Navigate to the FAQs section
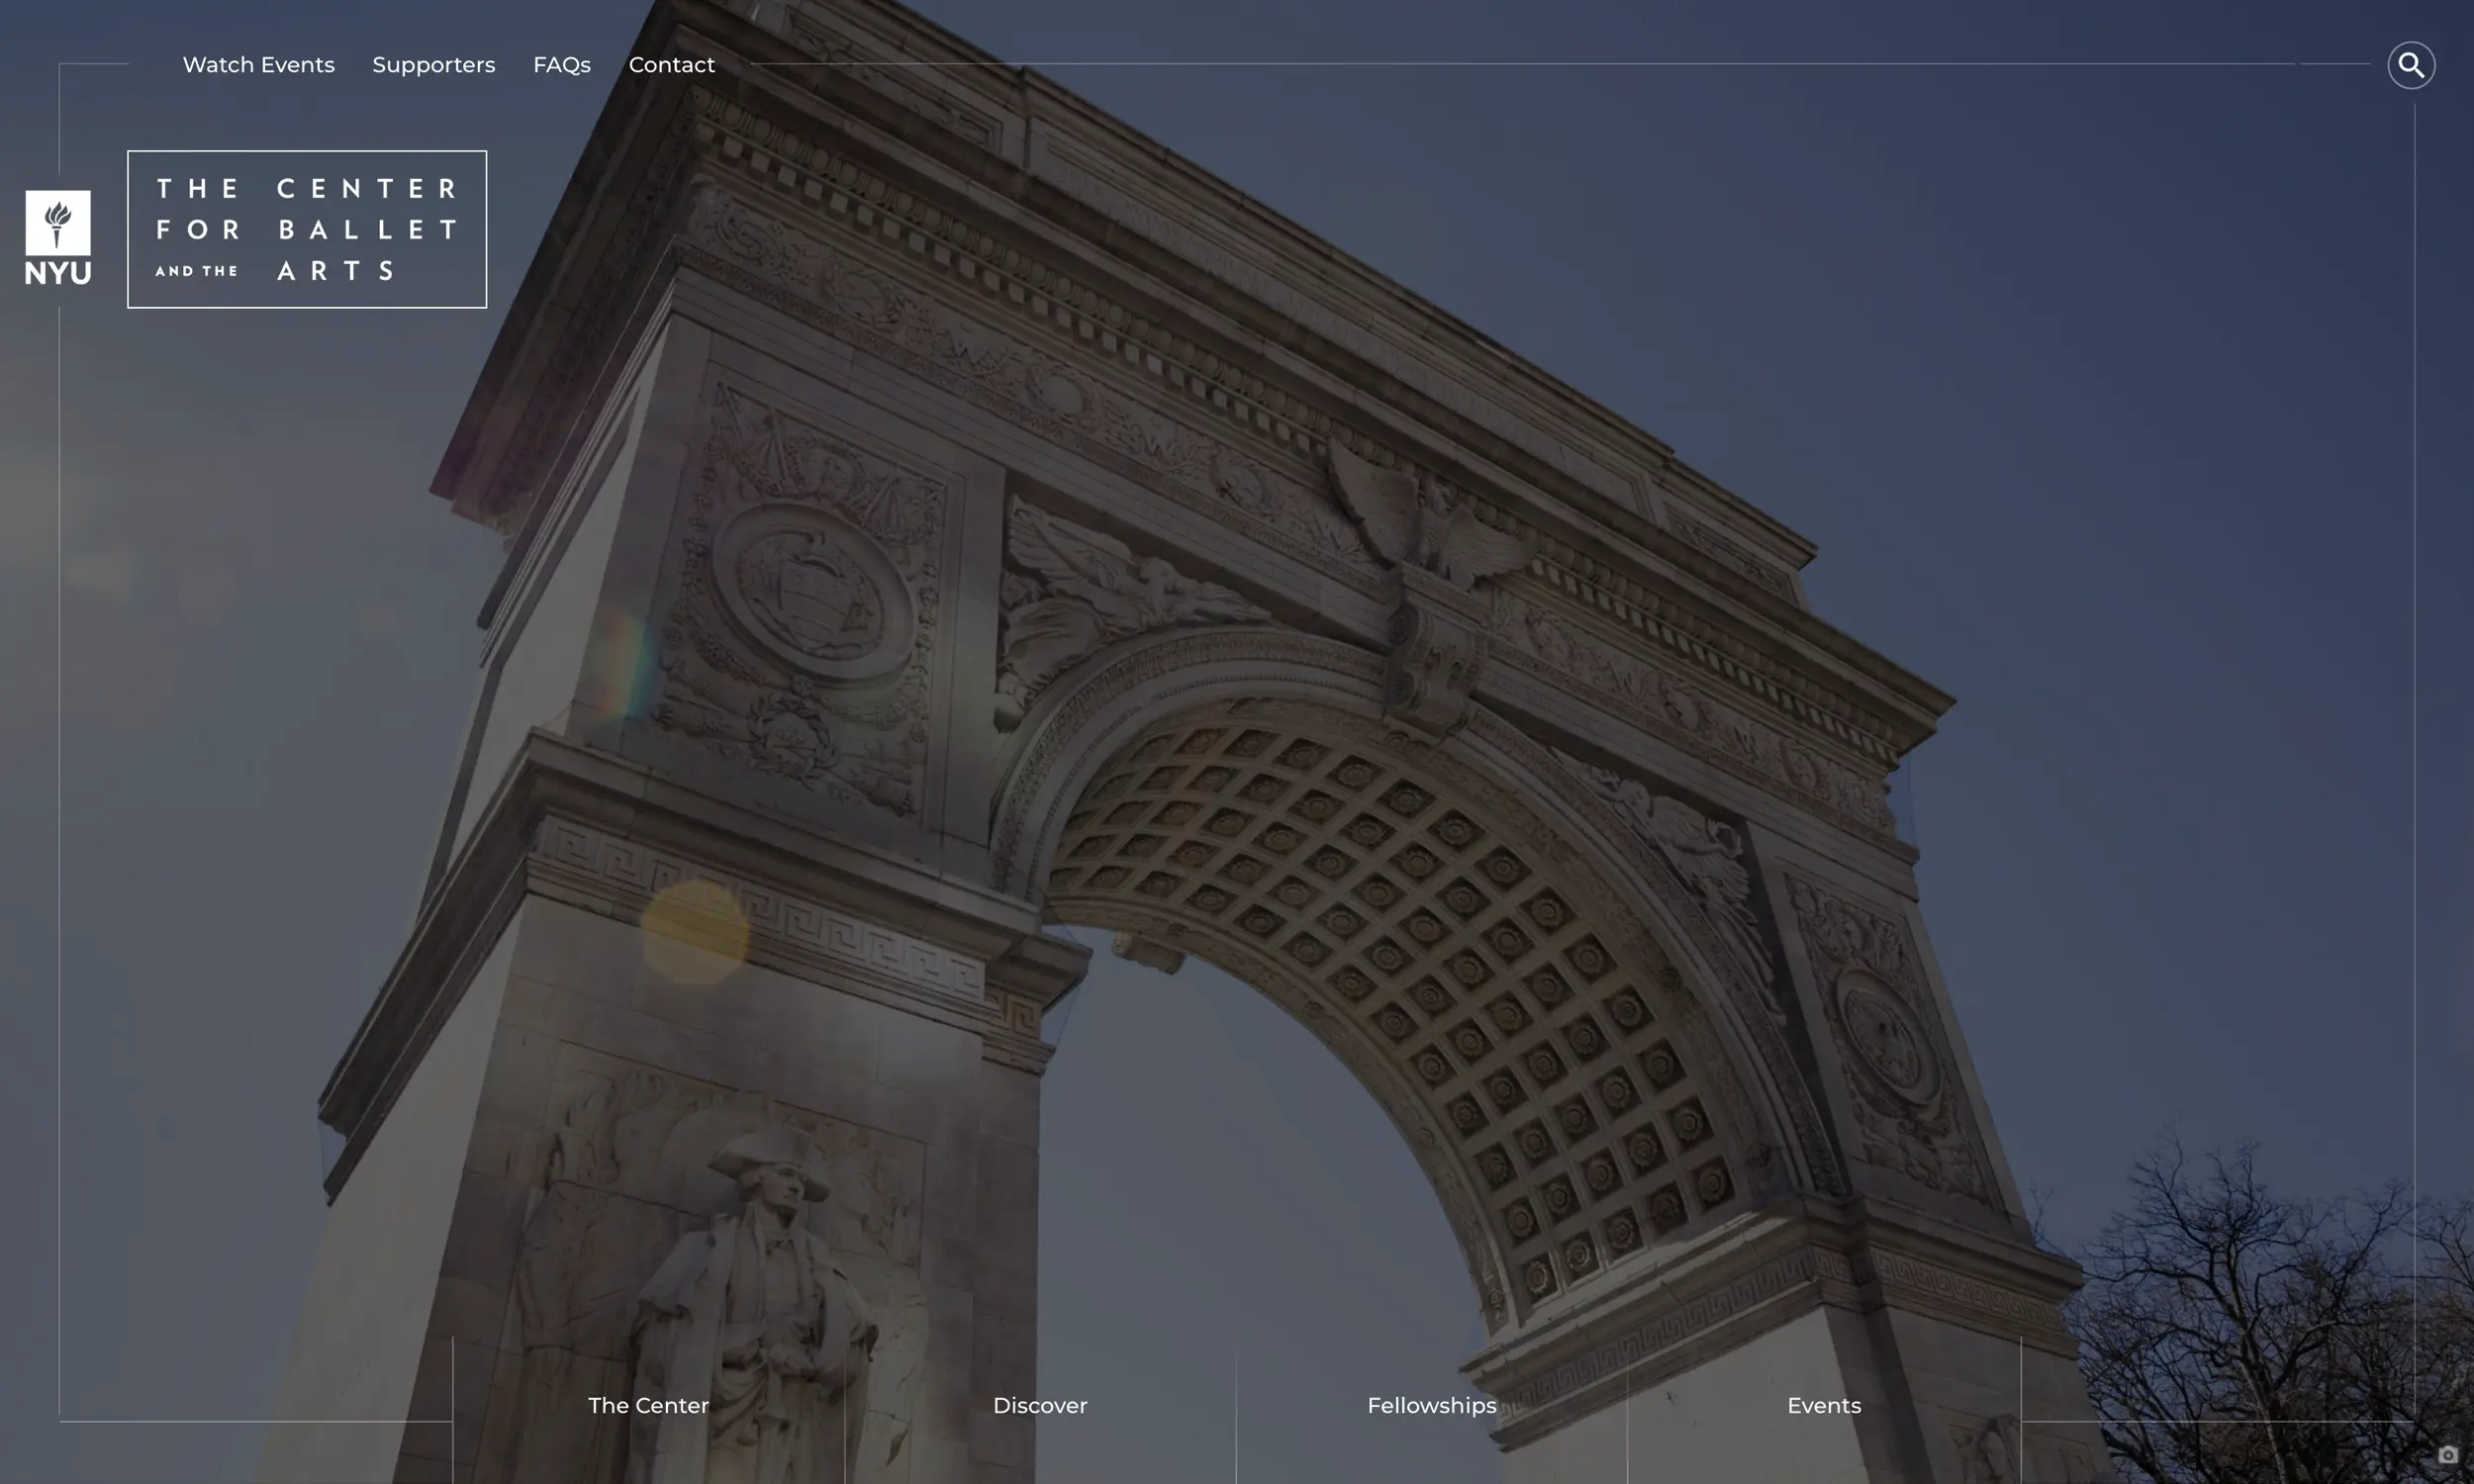The height and width of the screenshot is (1484, 2474). tap(561, 64)
